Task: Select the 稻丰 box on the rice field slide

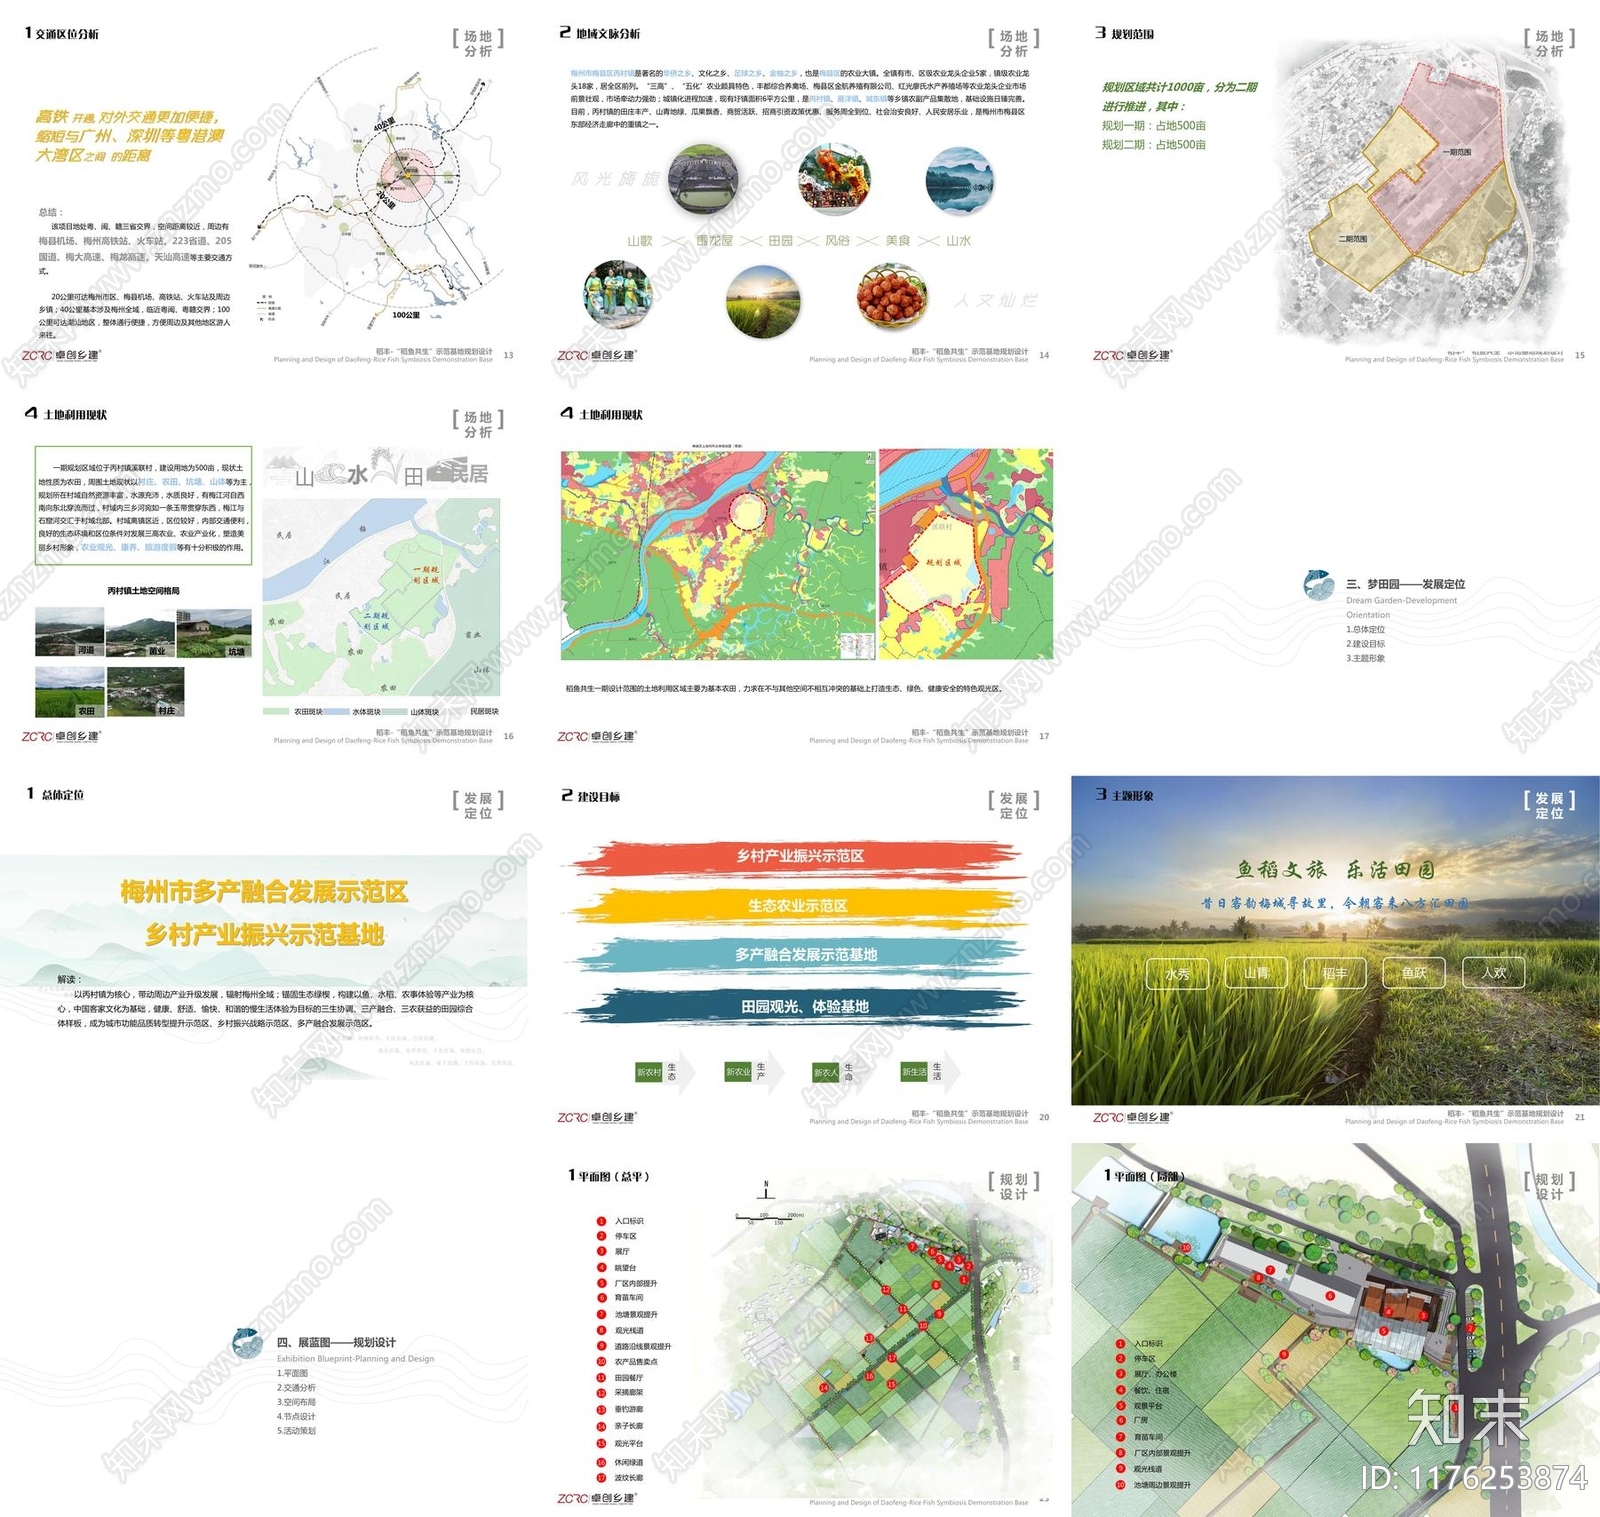Action: (1335, 973)
